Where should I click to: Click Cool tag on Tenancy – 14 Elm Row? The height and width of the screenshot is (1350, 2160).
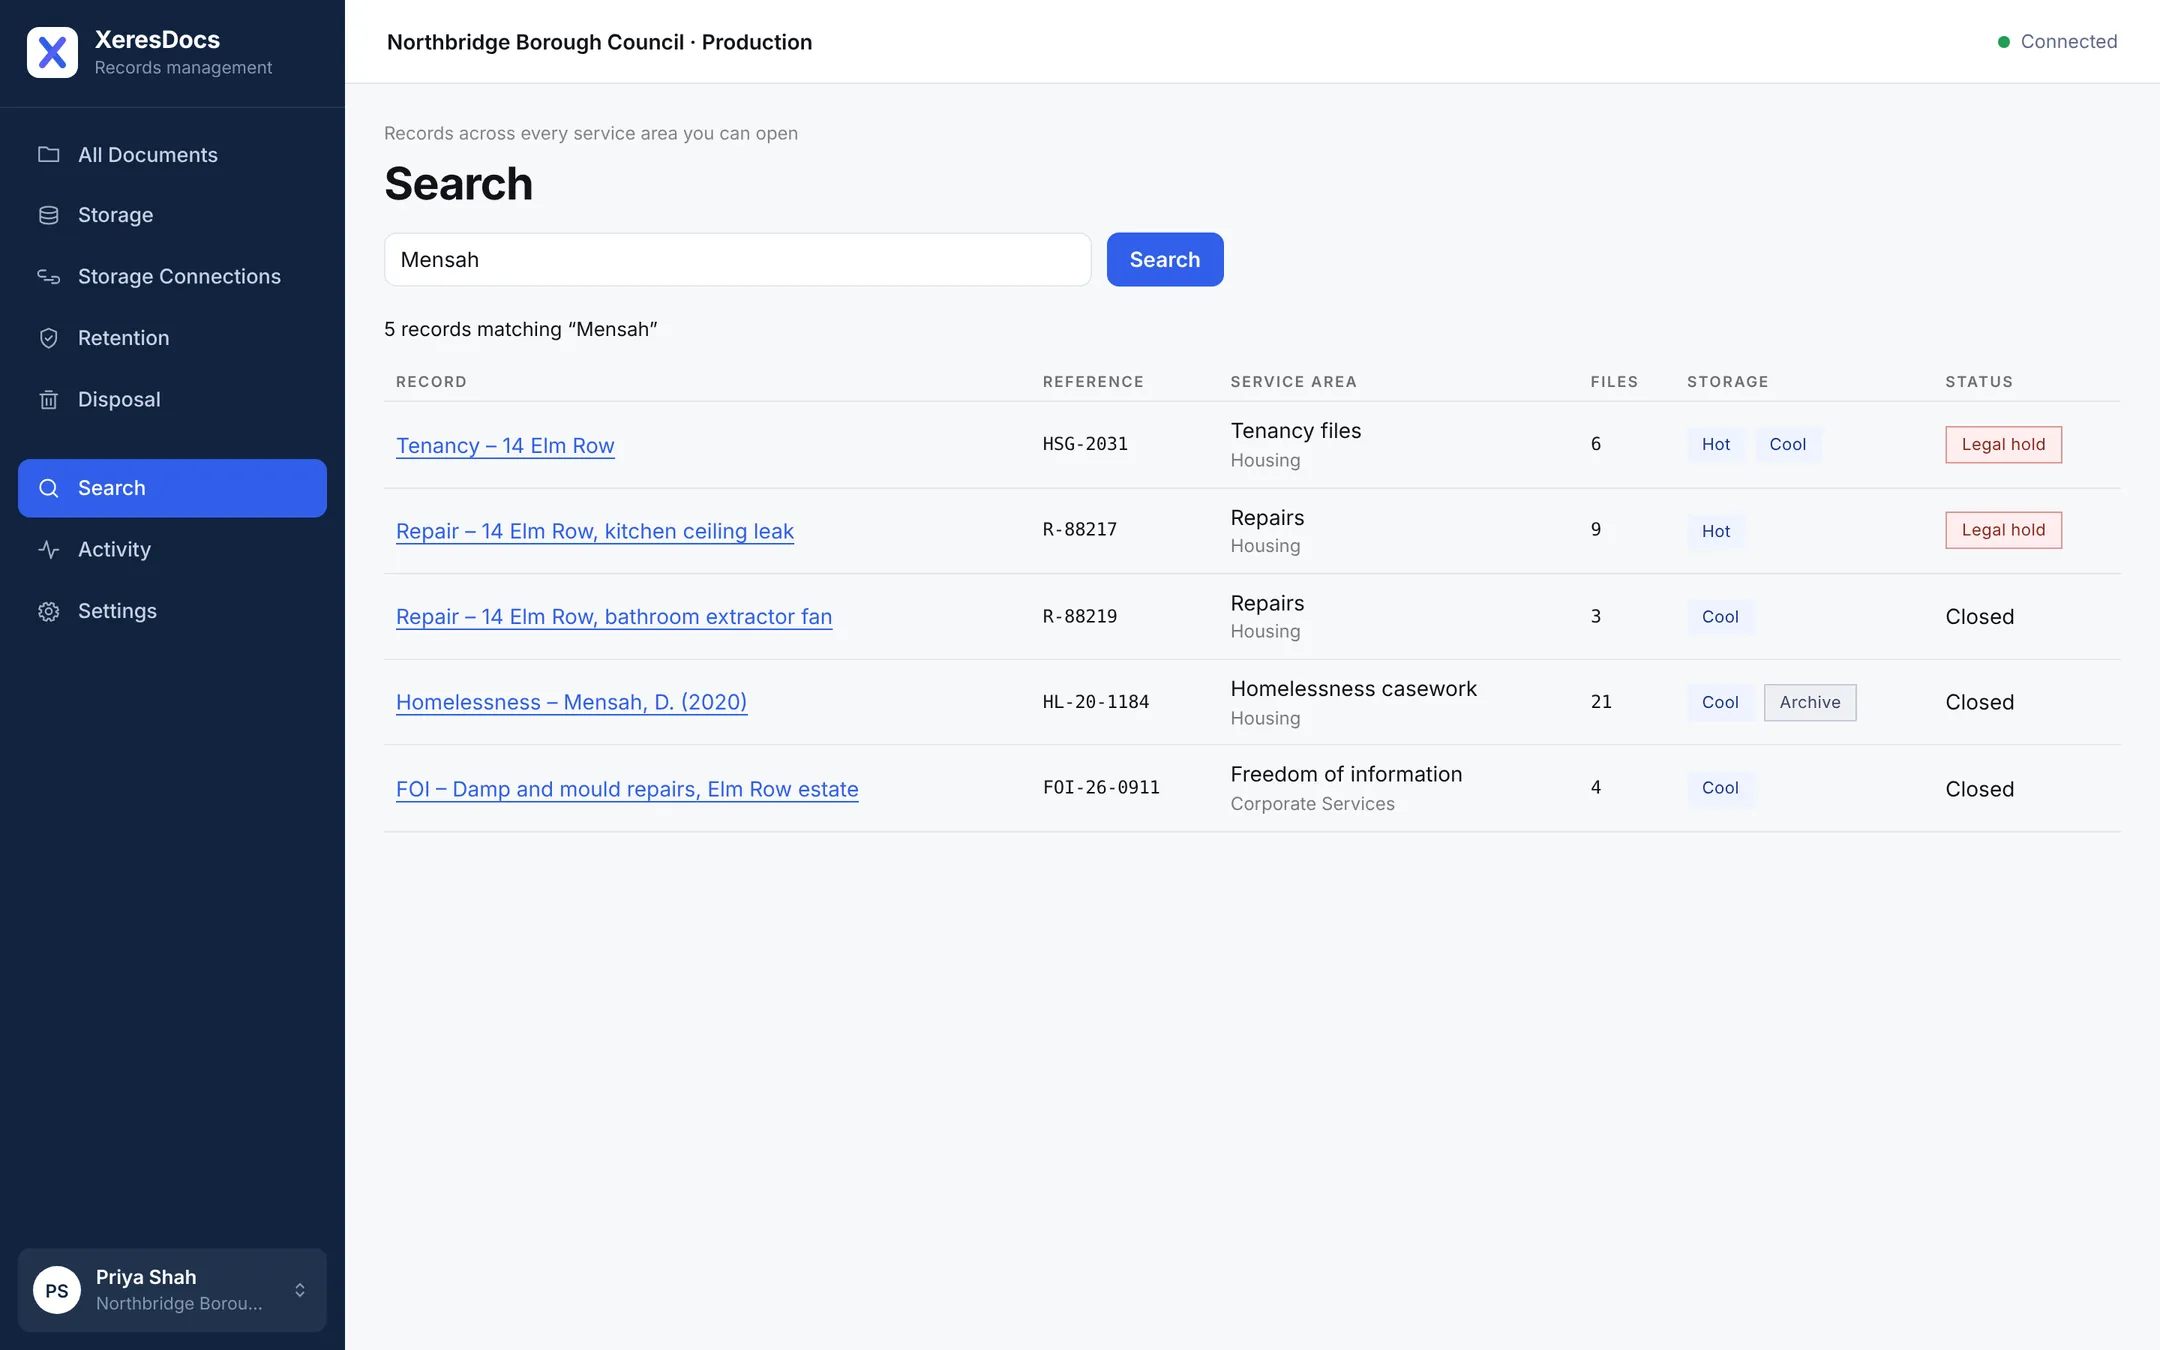[x=1787, y=444]
